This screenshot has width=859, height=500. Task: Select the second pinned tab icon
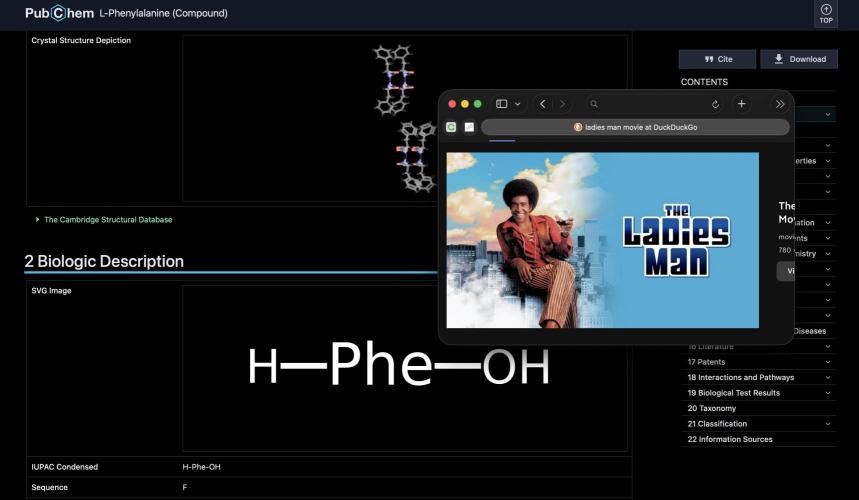[x=469, y=127]
